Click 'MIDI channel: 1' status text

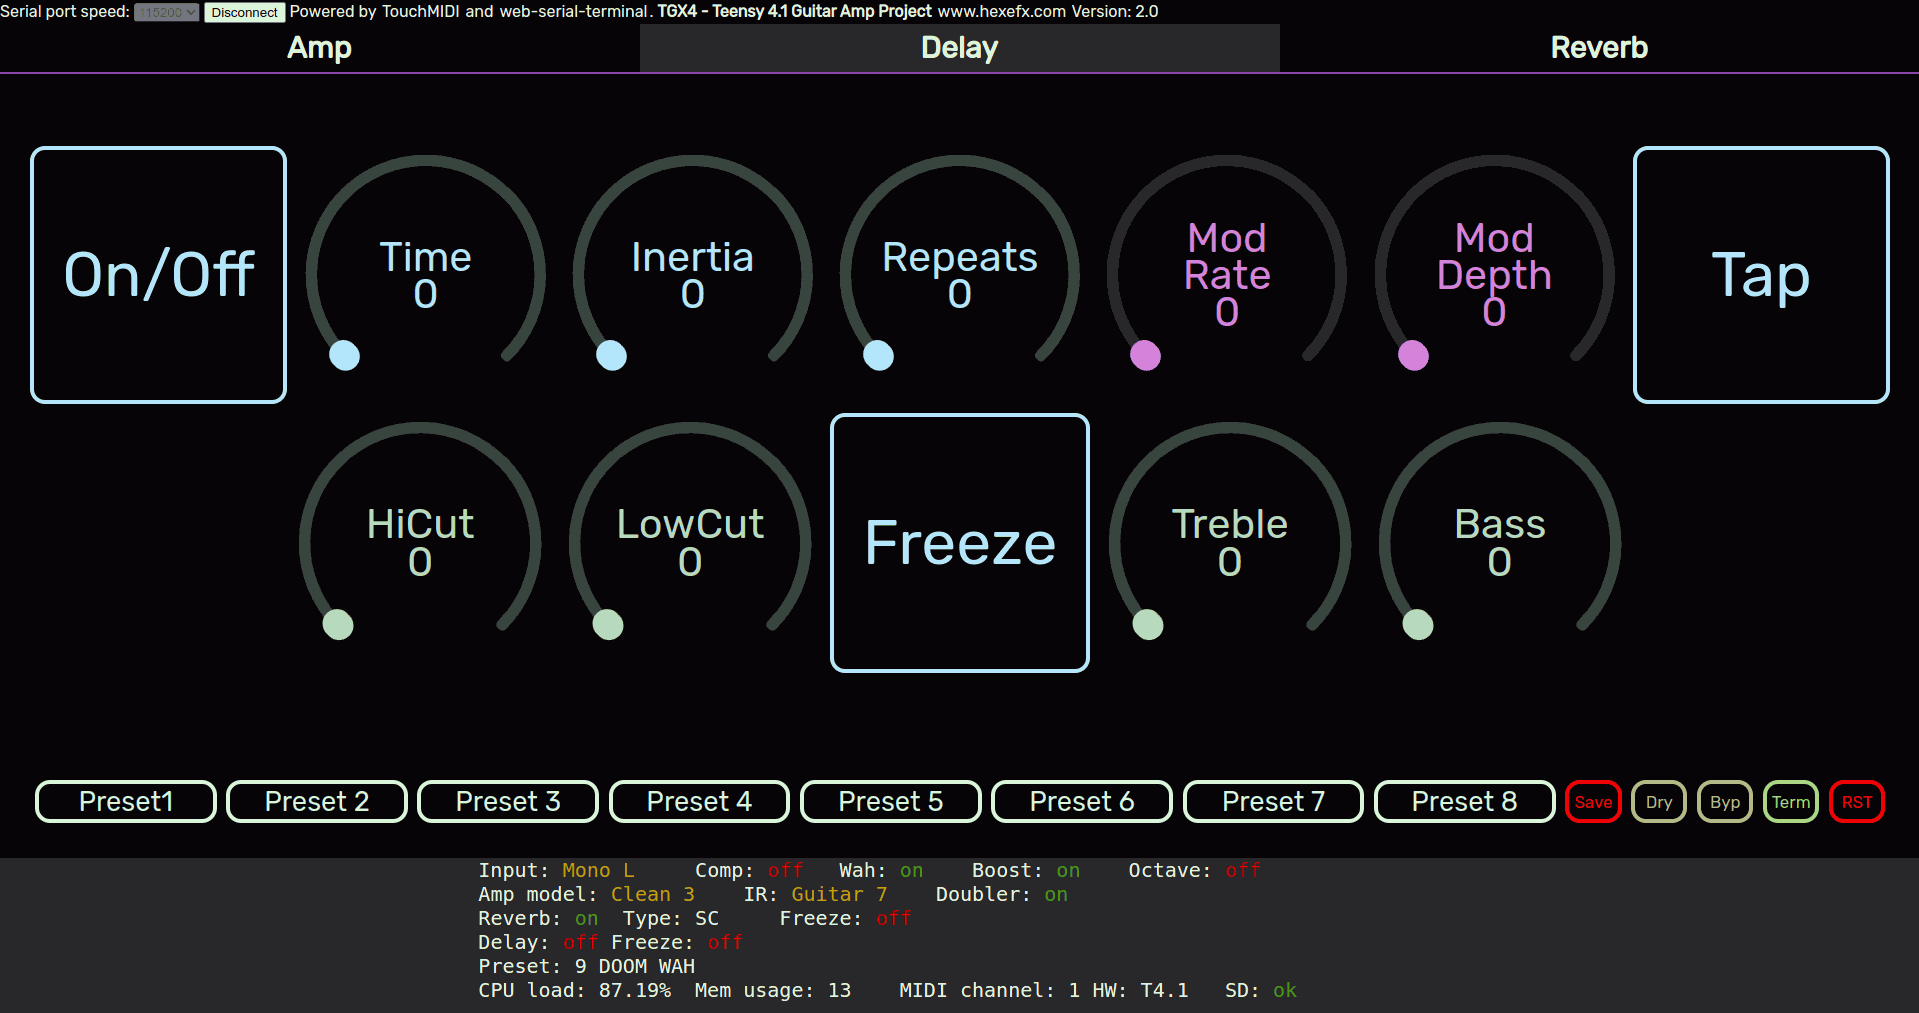tap(989, 990)
